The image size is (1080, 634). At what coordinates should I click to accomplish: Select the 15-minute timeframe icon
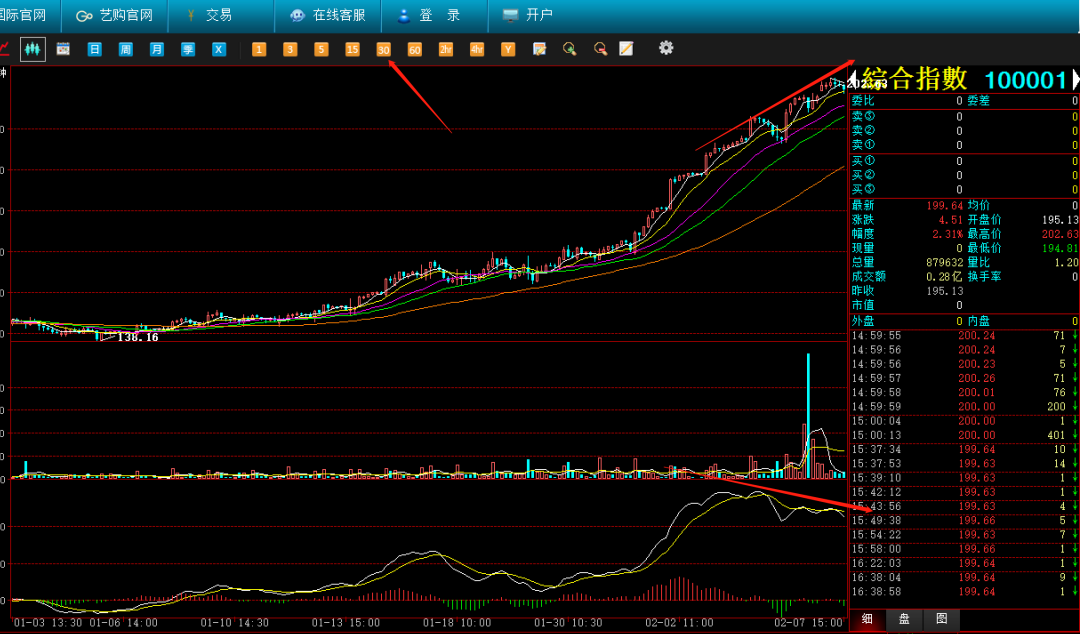[x=352, y=49]
